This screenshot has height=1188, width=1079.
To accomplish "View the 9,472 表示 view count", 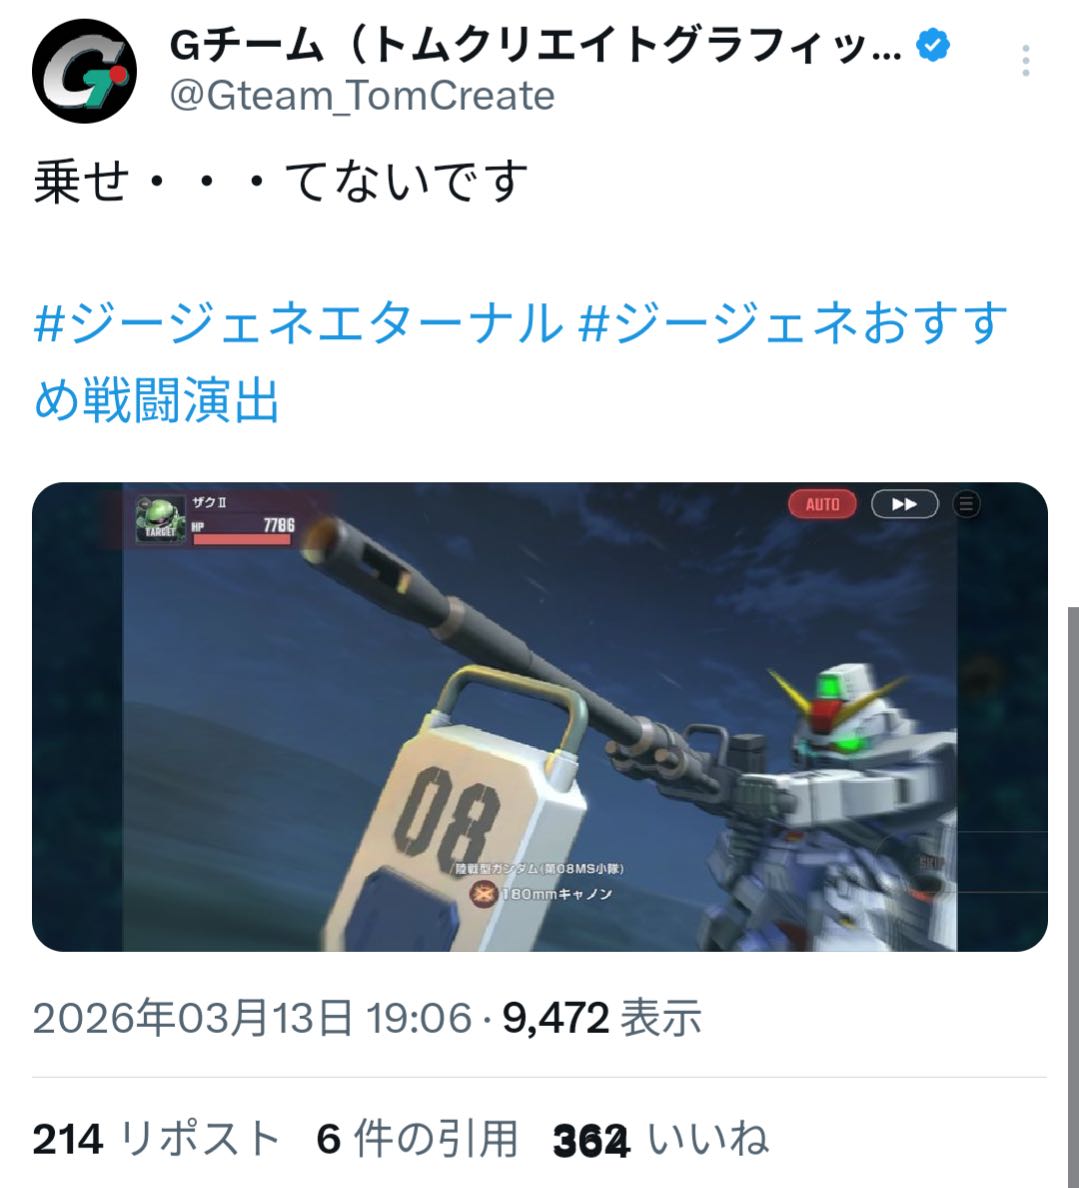I will (x=602, y=1018).
